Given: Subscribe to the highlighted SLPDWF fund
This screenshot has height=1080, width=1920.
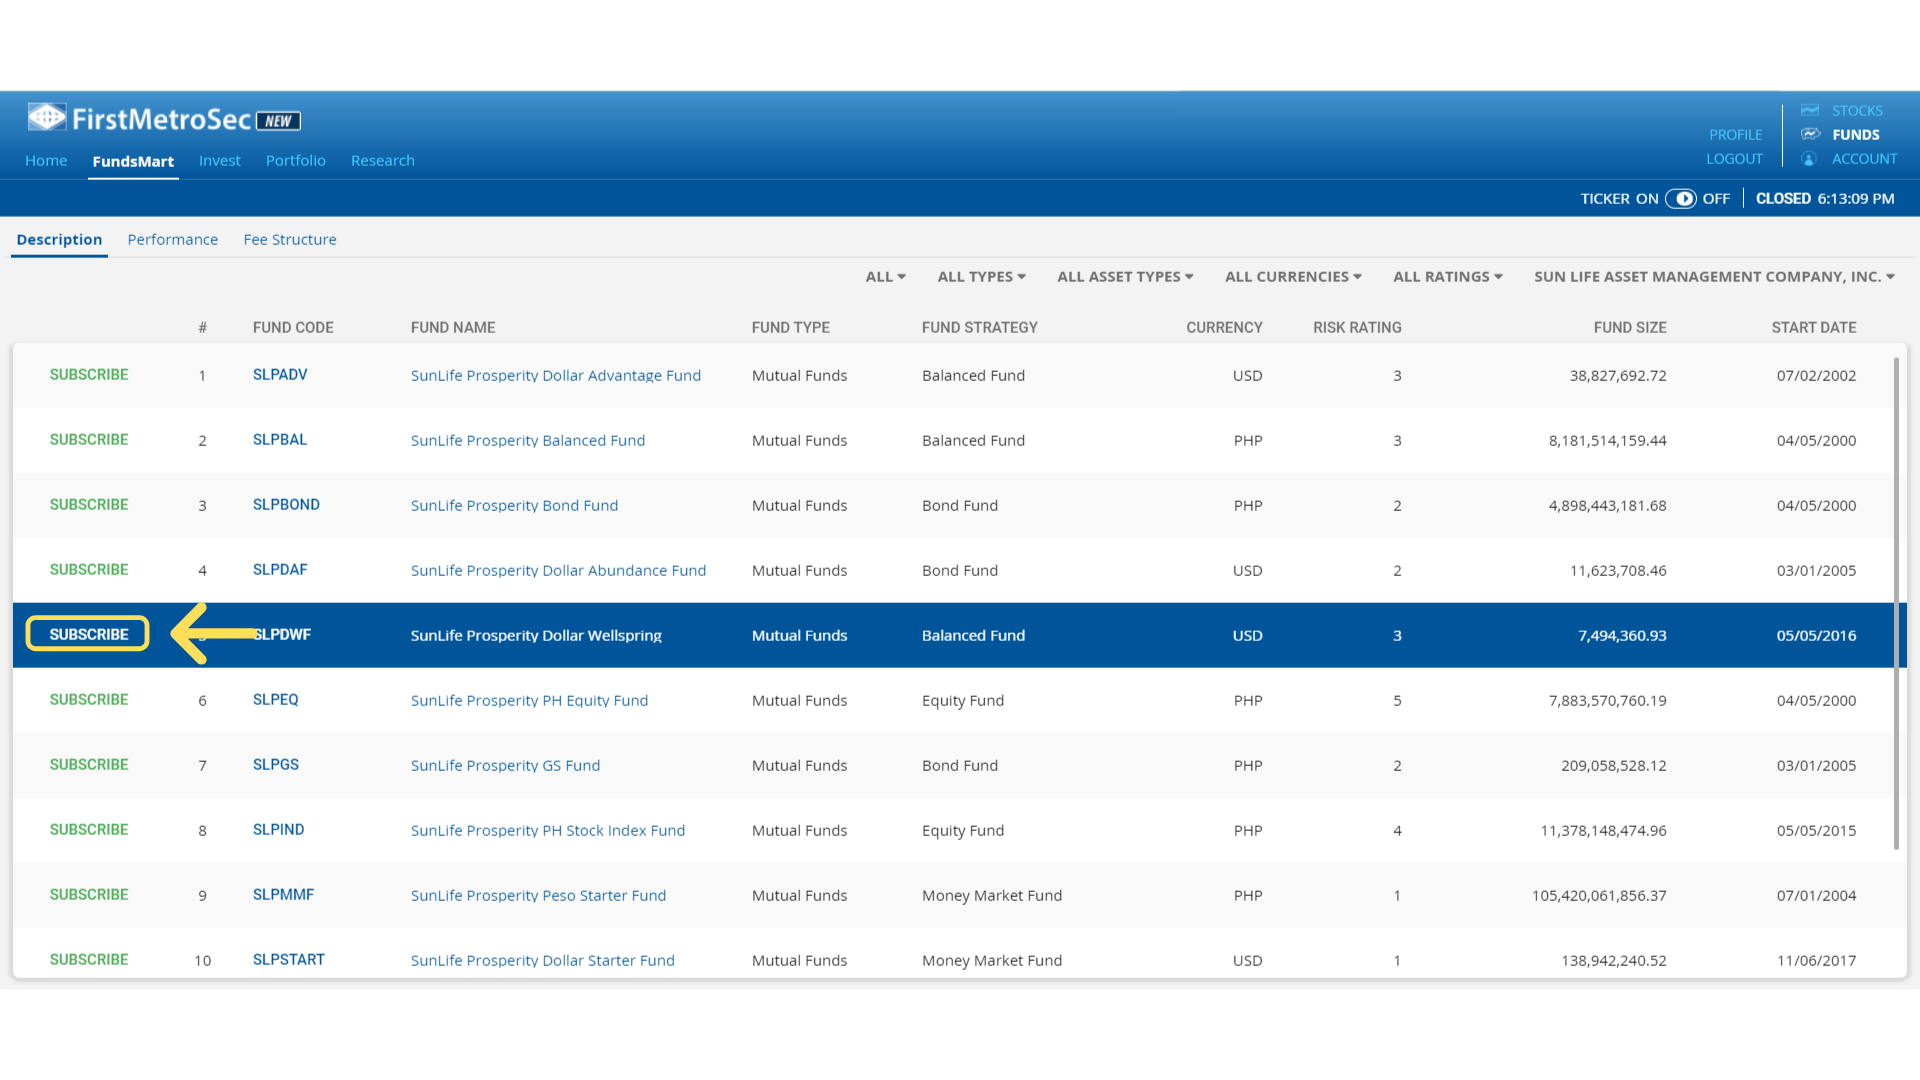Looking at the screenshot, I should click(x=89, y=635).
